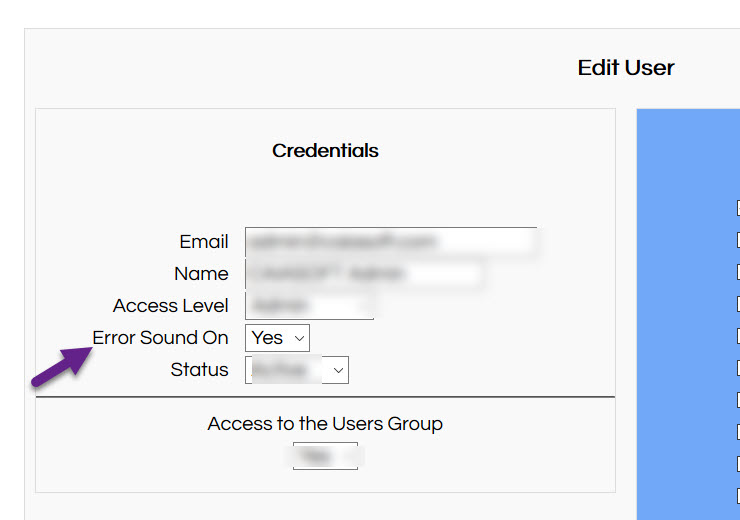The width and height of the screenshot is (740, 520).
Task: Click the Email input field
Action: coord(390,242)
